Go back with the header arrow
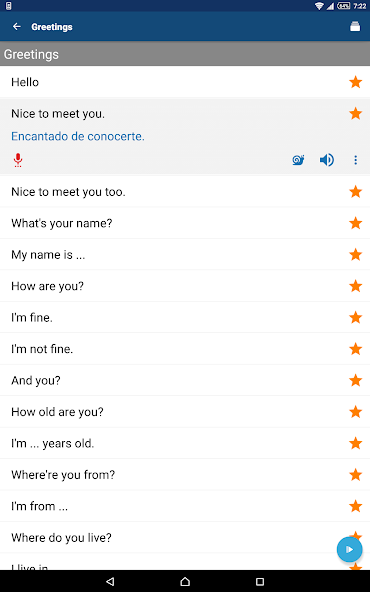The width and height of the screenshot is (370, 592). (17, 26)
